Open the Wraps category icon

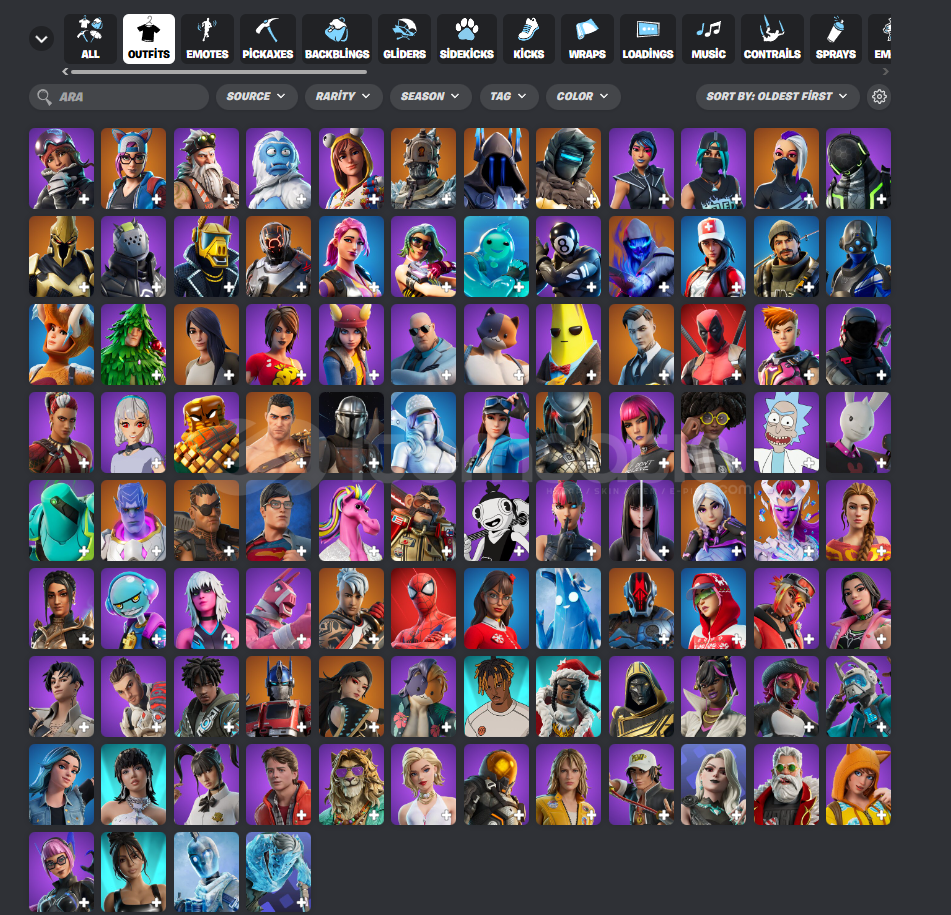pyautogui.click(x=587, y=39)
